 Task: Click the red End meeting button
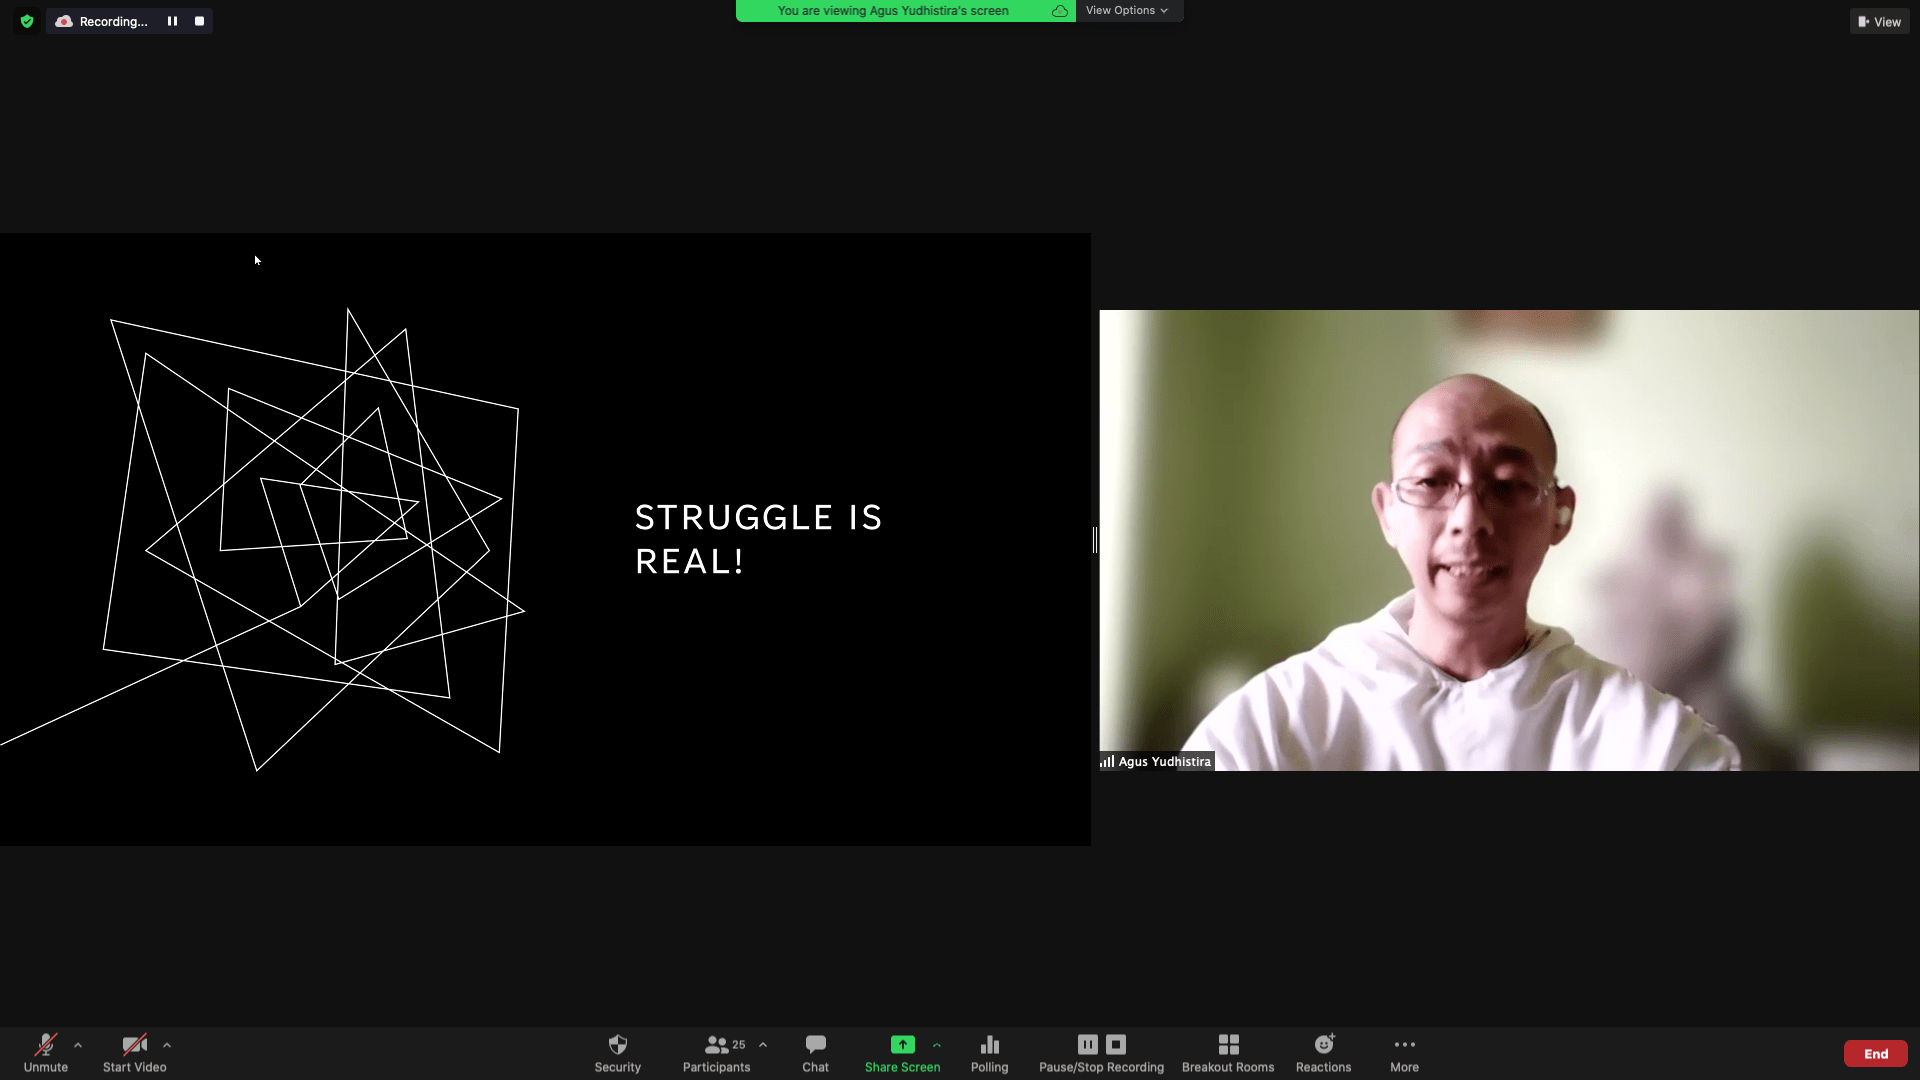[1875, 1053]
